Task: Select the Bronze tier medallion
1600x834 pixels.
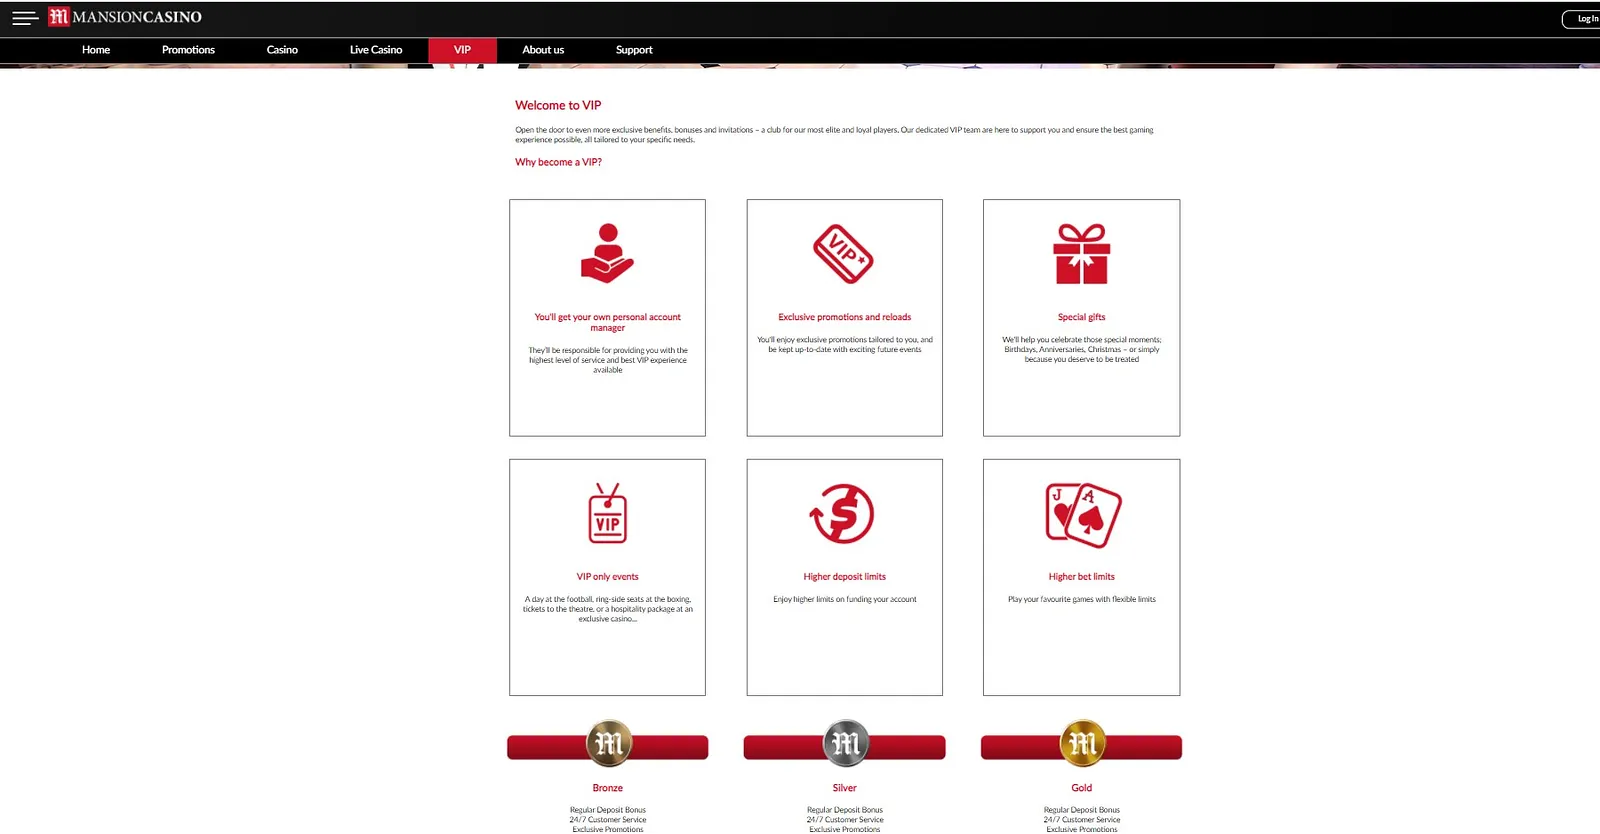Action: [x=608, y=744]
